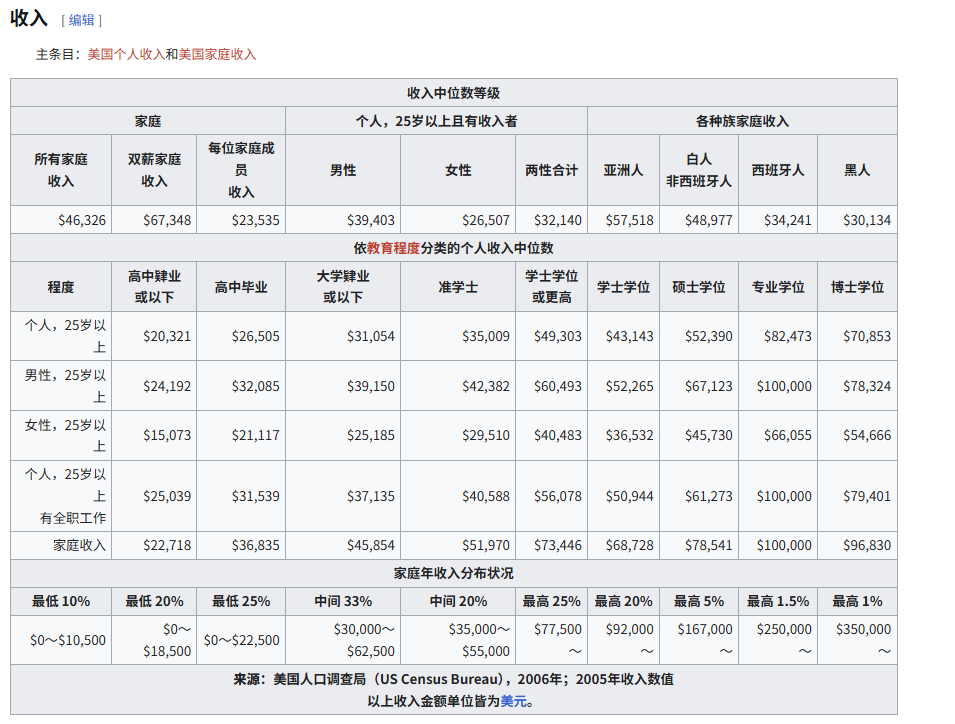Click the 家庭收入 row label
Image resolution: width=955 pixels, height=724 pixels.
(x=61, y=545)
